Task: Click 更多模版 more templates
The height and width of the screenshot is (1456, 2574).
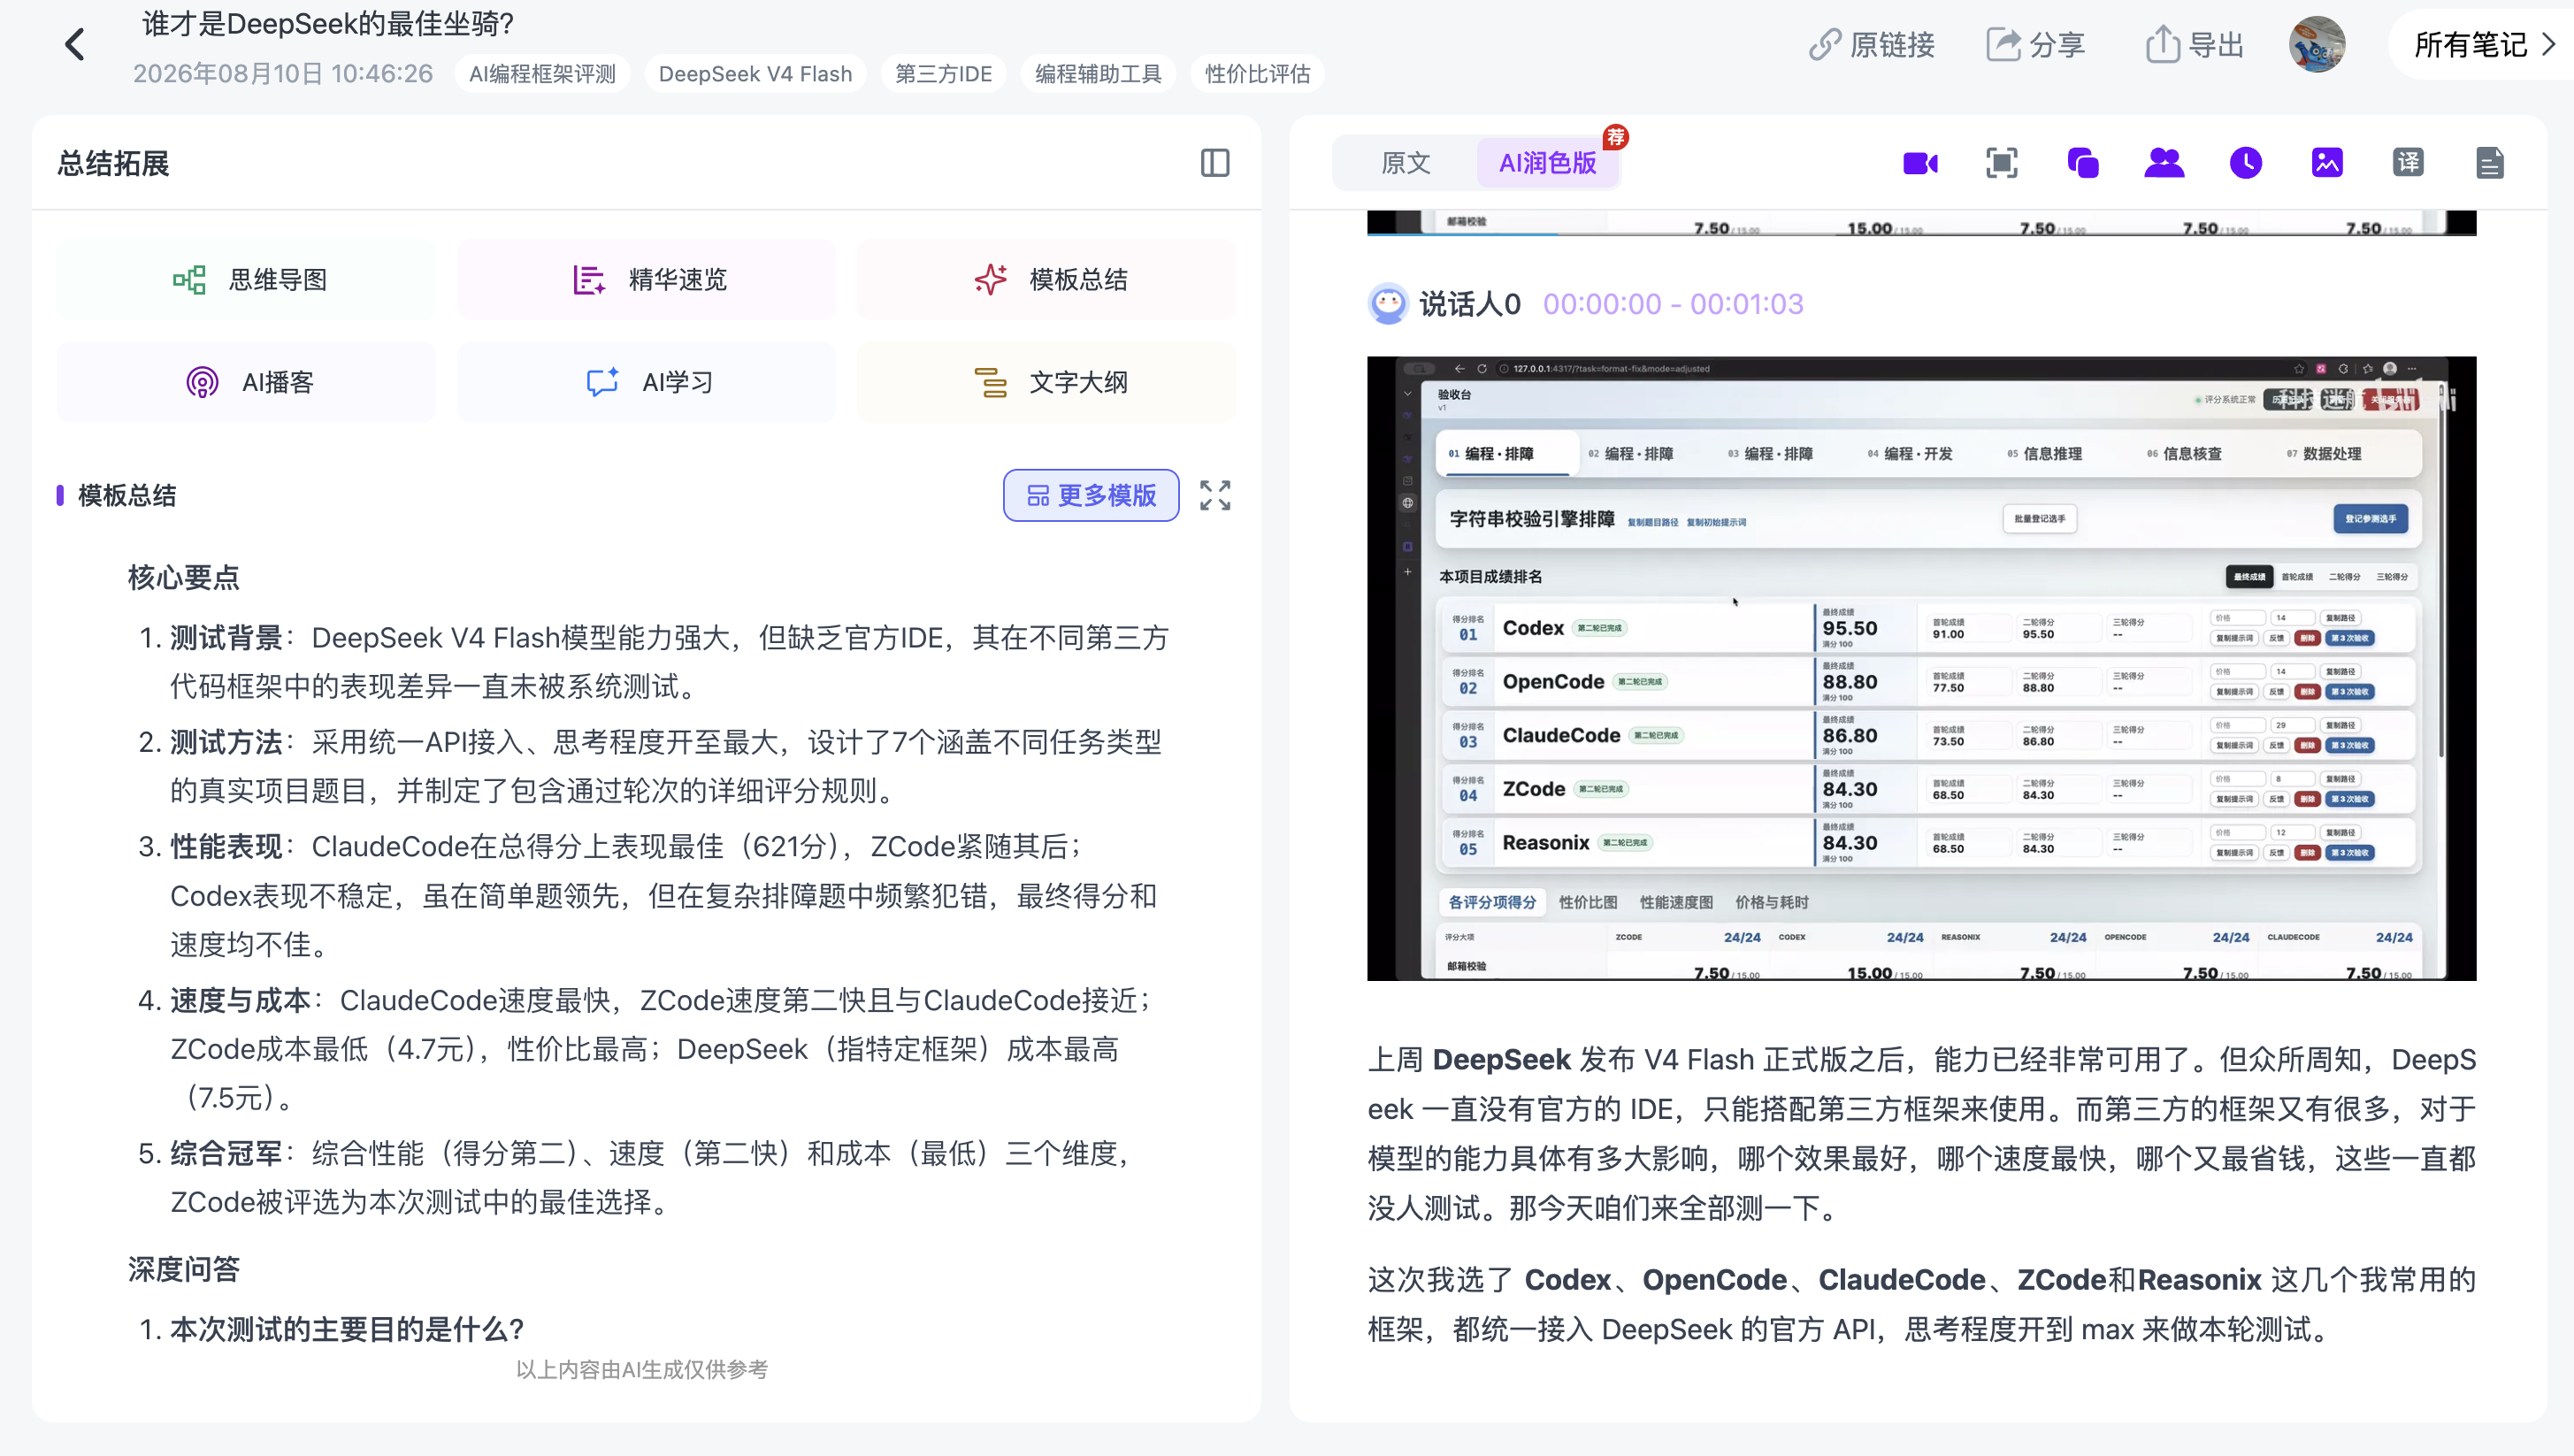Action: [x=1091, y=495]
